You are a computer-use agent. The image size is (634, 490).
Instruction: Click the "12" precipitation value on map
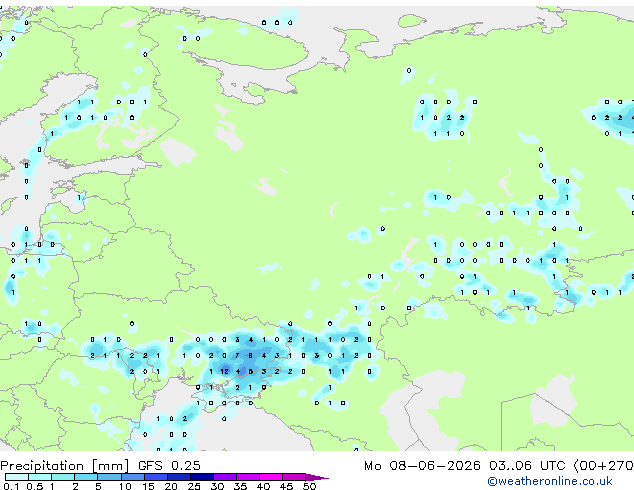(x=224, y=371)
